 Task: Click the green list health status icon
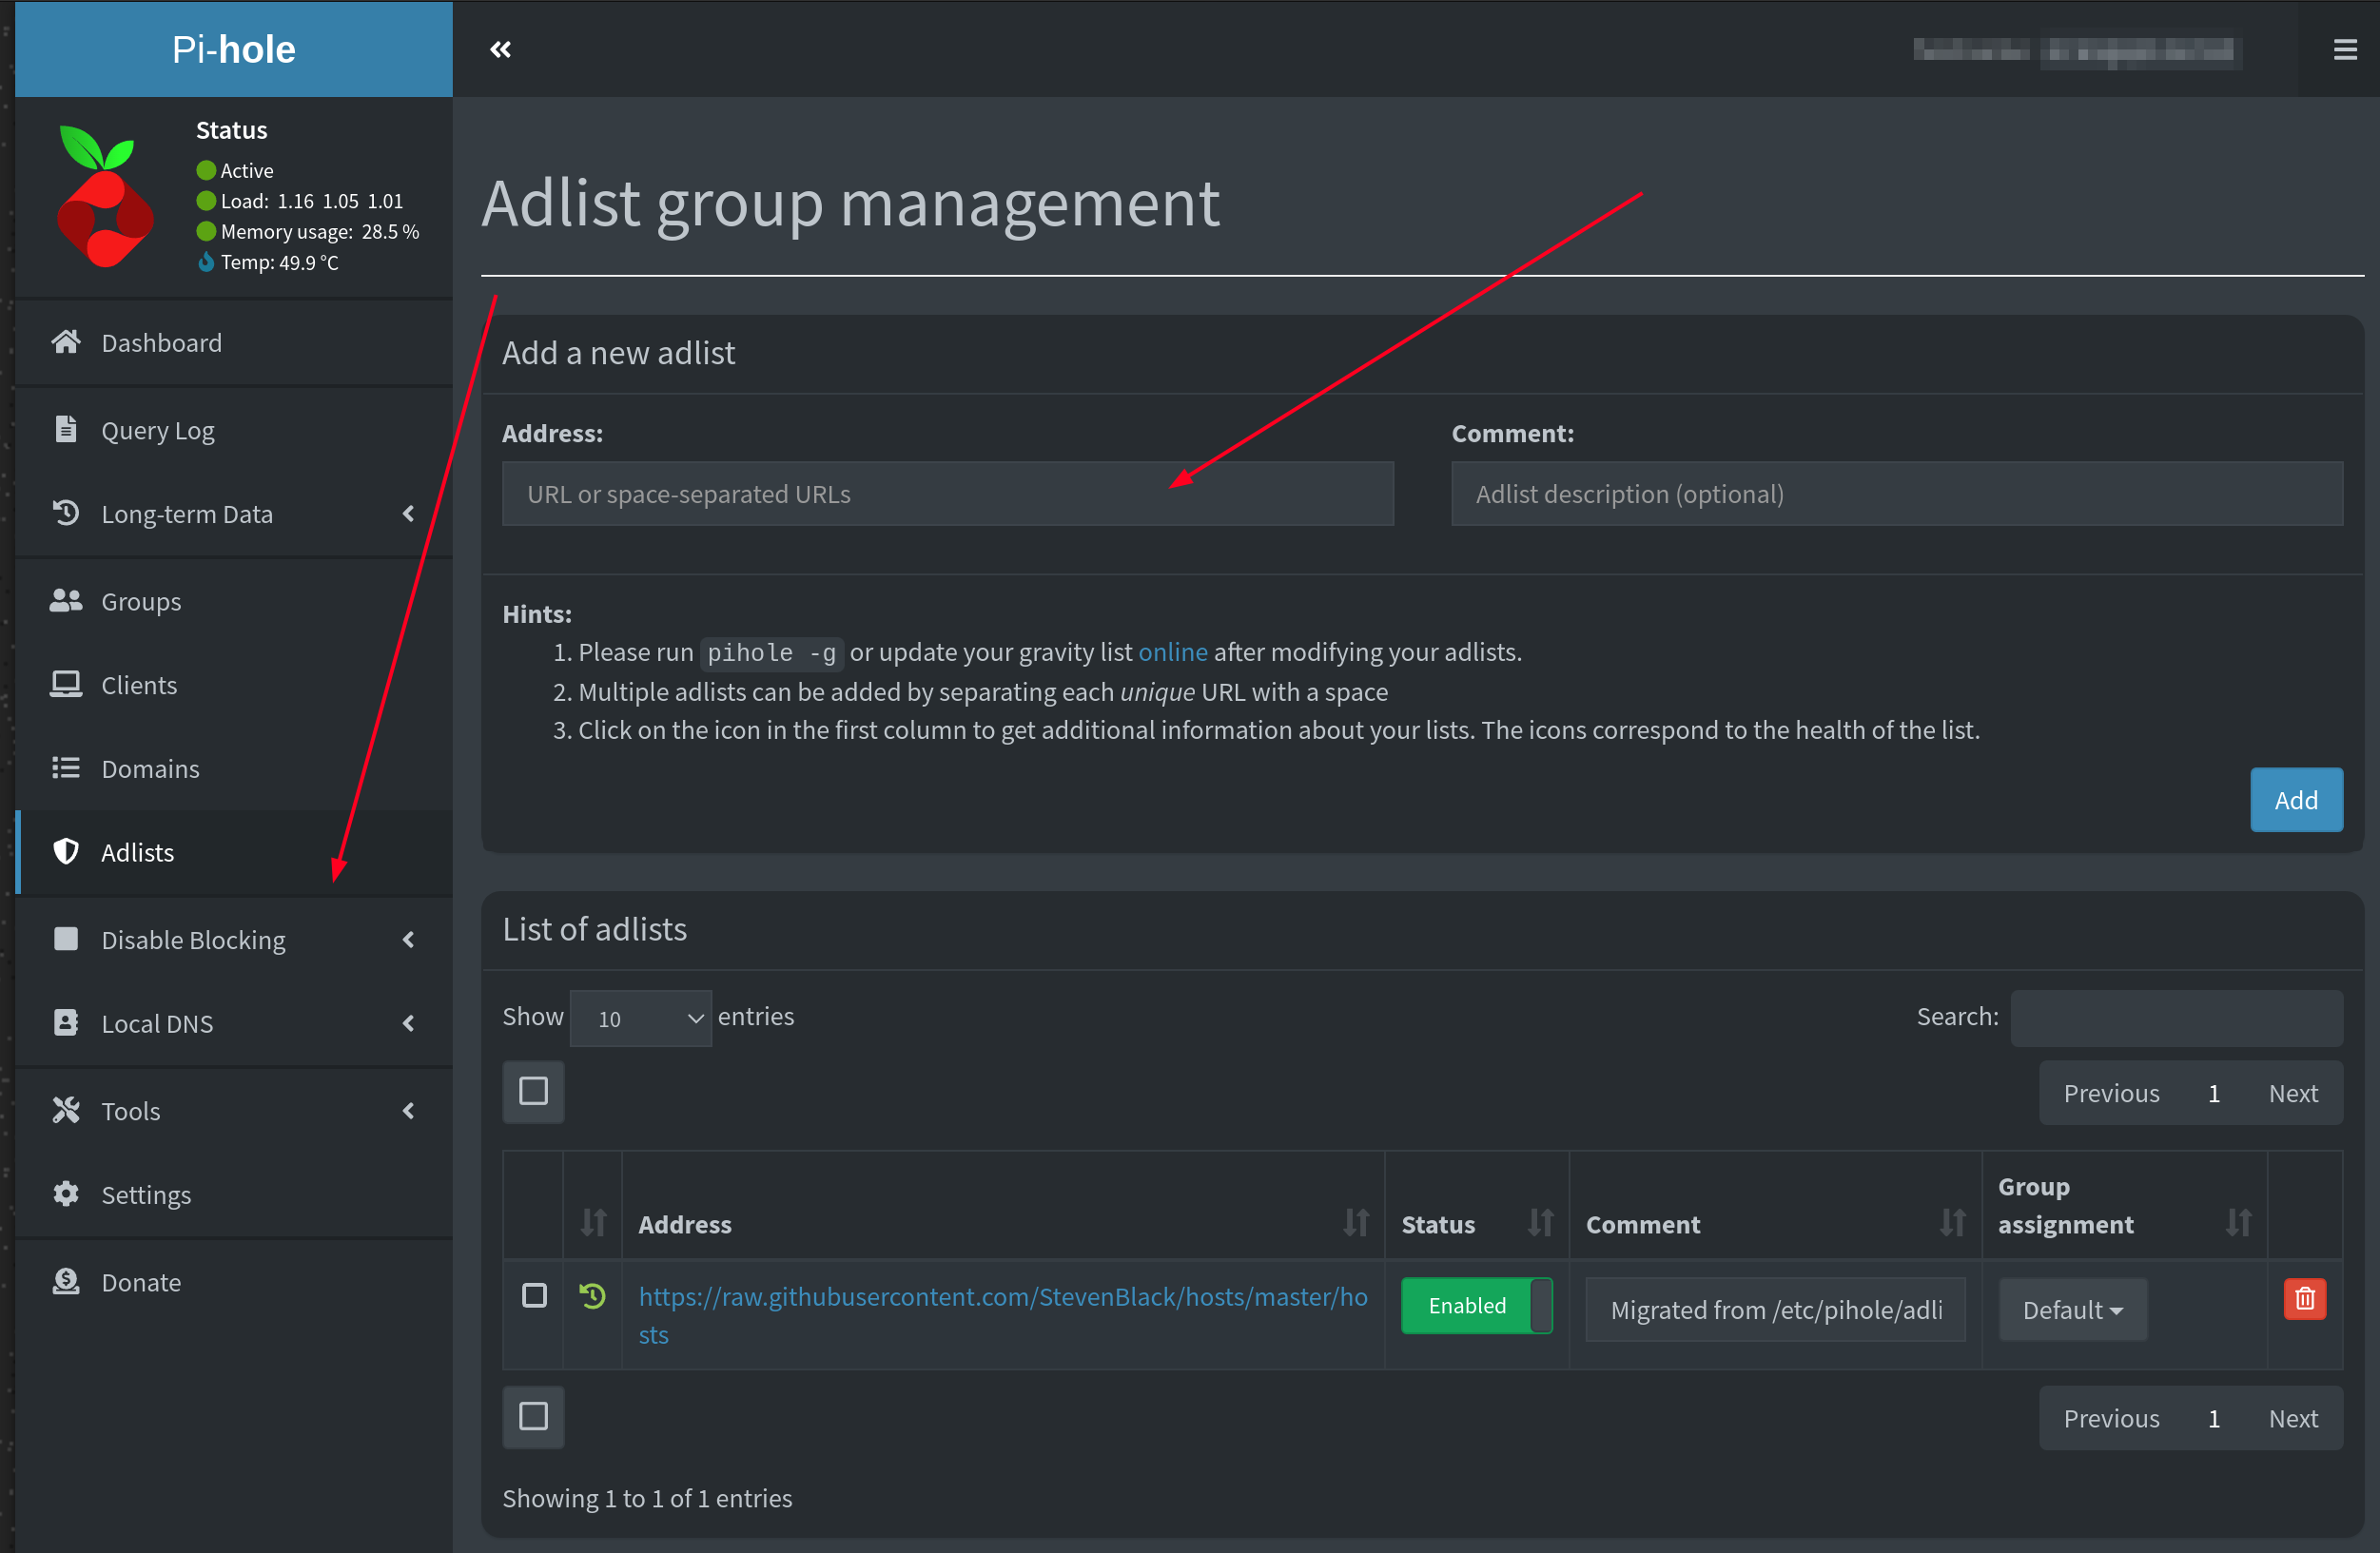pyautogui.click(x=592, y=1296)
